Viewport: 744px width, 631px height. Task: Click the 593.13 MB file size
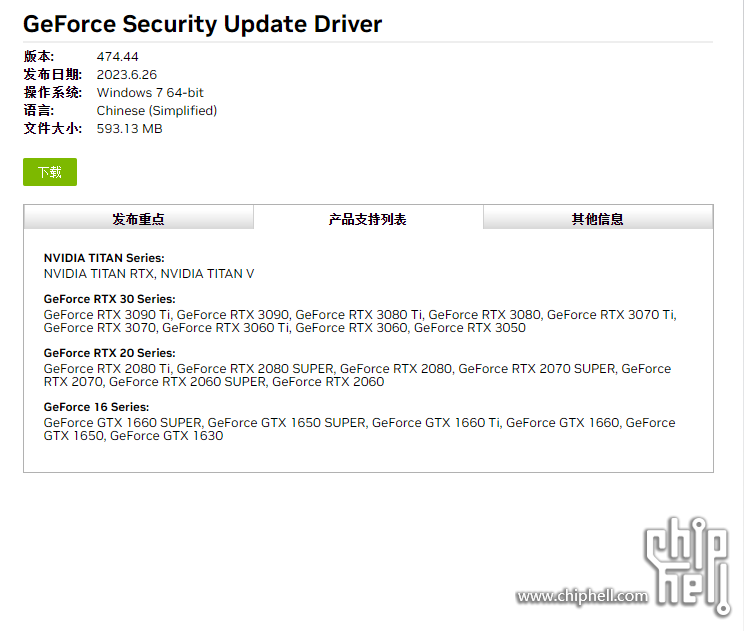pyautogui.click(x=130, y=129)
